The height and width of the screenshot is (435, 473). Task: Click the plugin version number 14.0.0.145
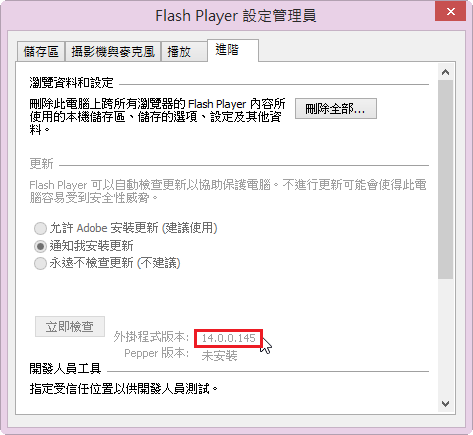point(229,338)
